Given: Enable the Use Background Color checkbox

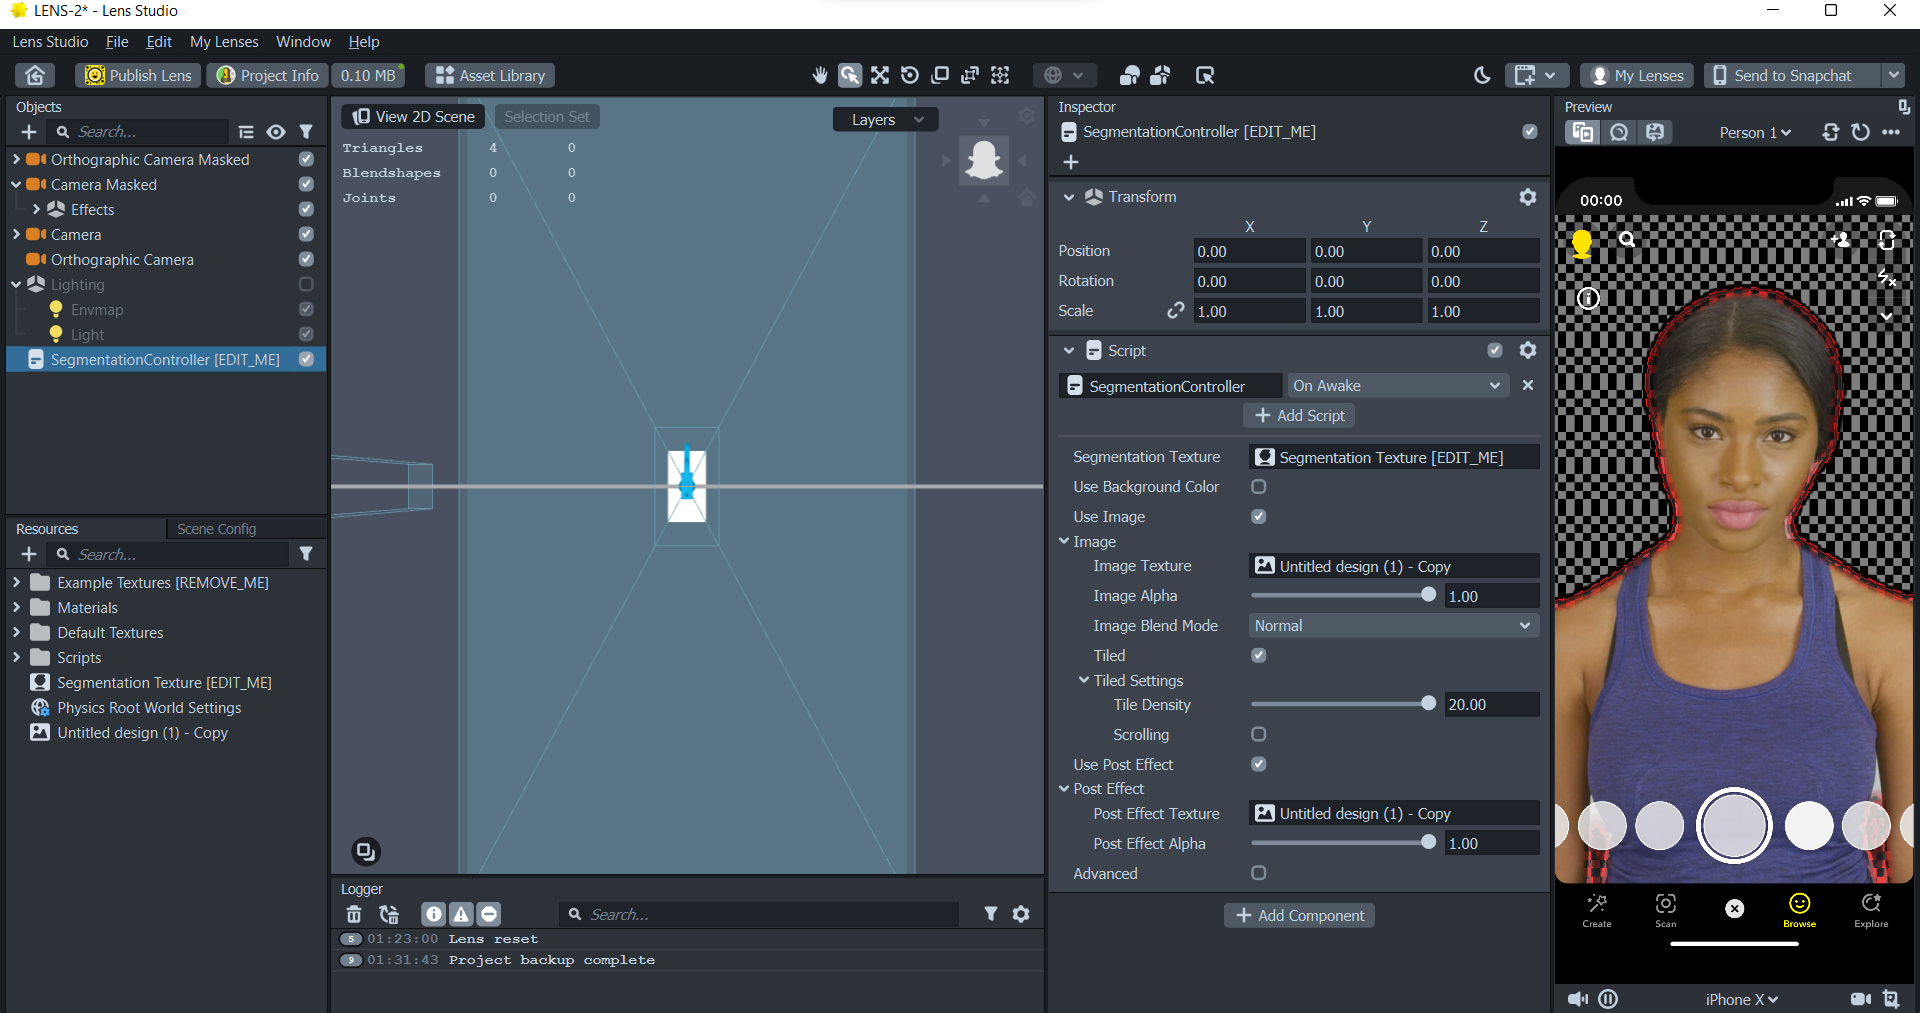Looking at the screenshot, I should click(x=1258, y=487).
